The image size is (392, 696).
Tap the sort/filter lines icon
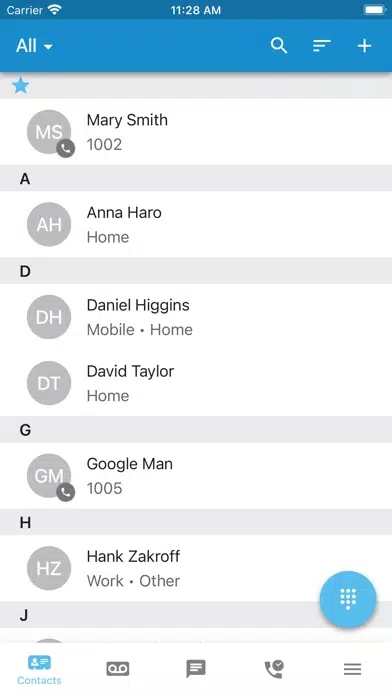point(321,46)
